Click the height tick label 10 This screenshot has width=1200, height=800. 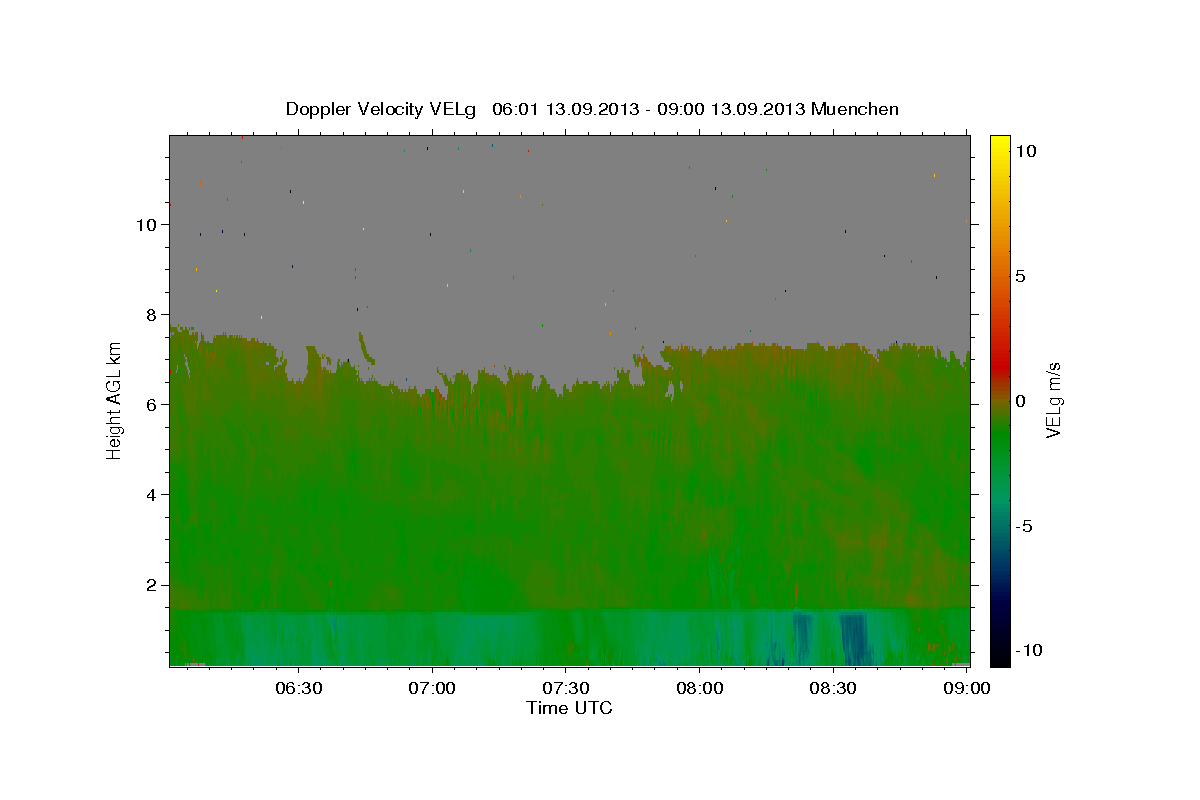(147, 225)
